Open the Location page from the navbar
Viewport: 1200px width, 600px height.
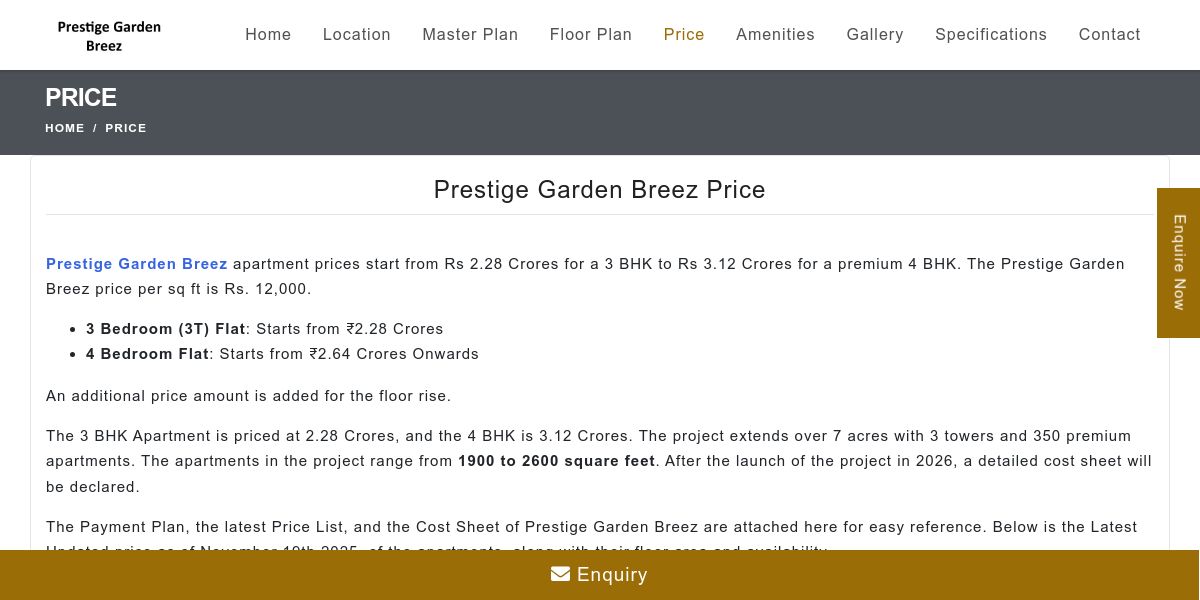(x=356, y=34)
